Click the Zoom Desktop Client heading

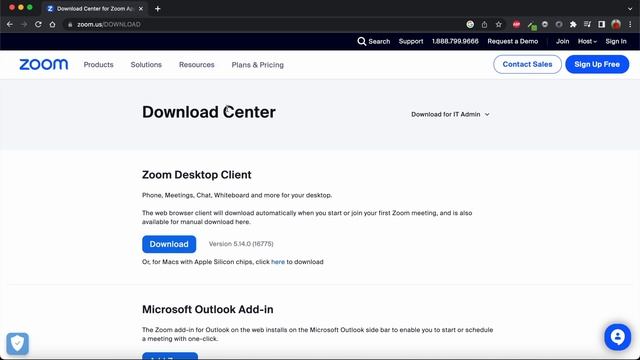click(197, 175)
